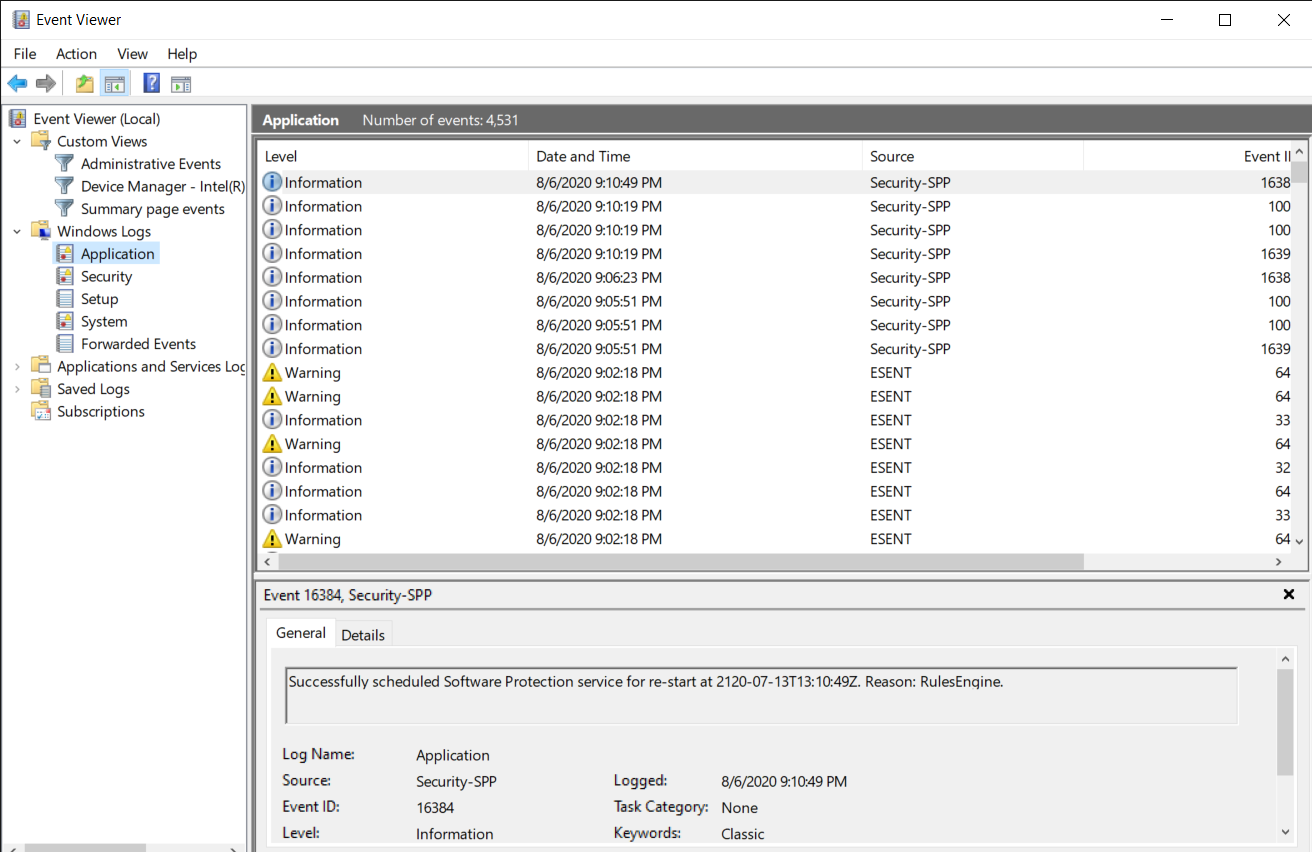Click the blue Help question mark icon

[x=152, y=84]
